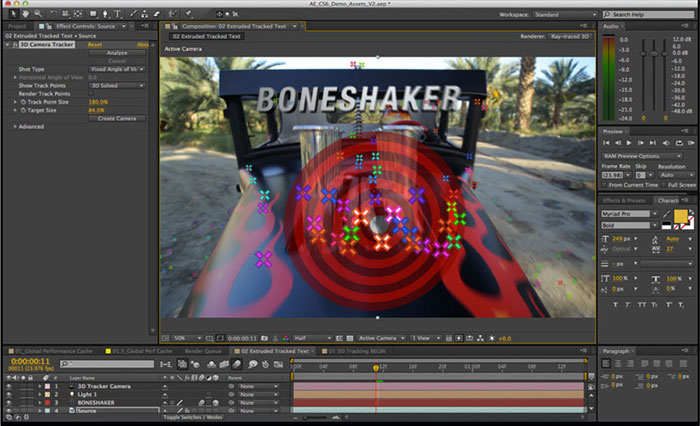700x426 pixels.
Task: Select the Zoom magnifier tool
Action: [x=38, y=14]
